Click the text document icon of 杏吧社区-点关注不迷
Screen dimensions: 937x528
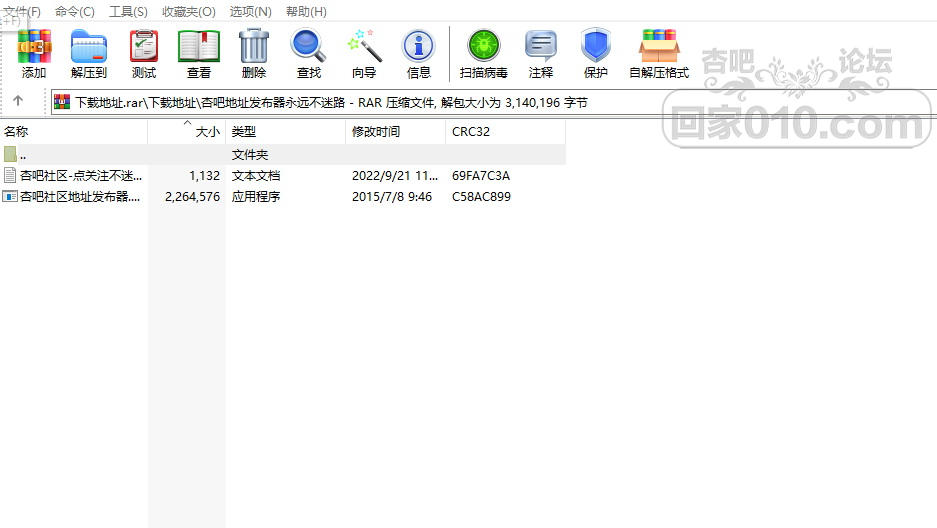[10, 175]
